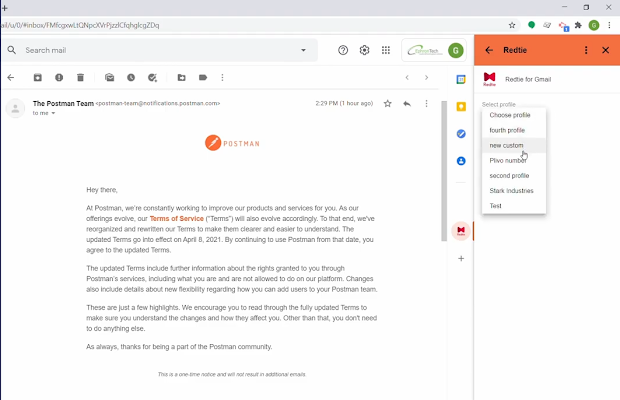Get more add-ons with plus icon
620x400 pixels.
tap(461, 258)
